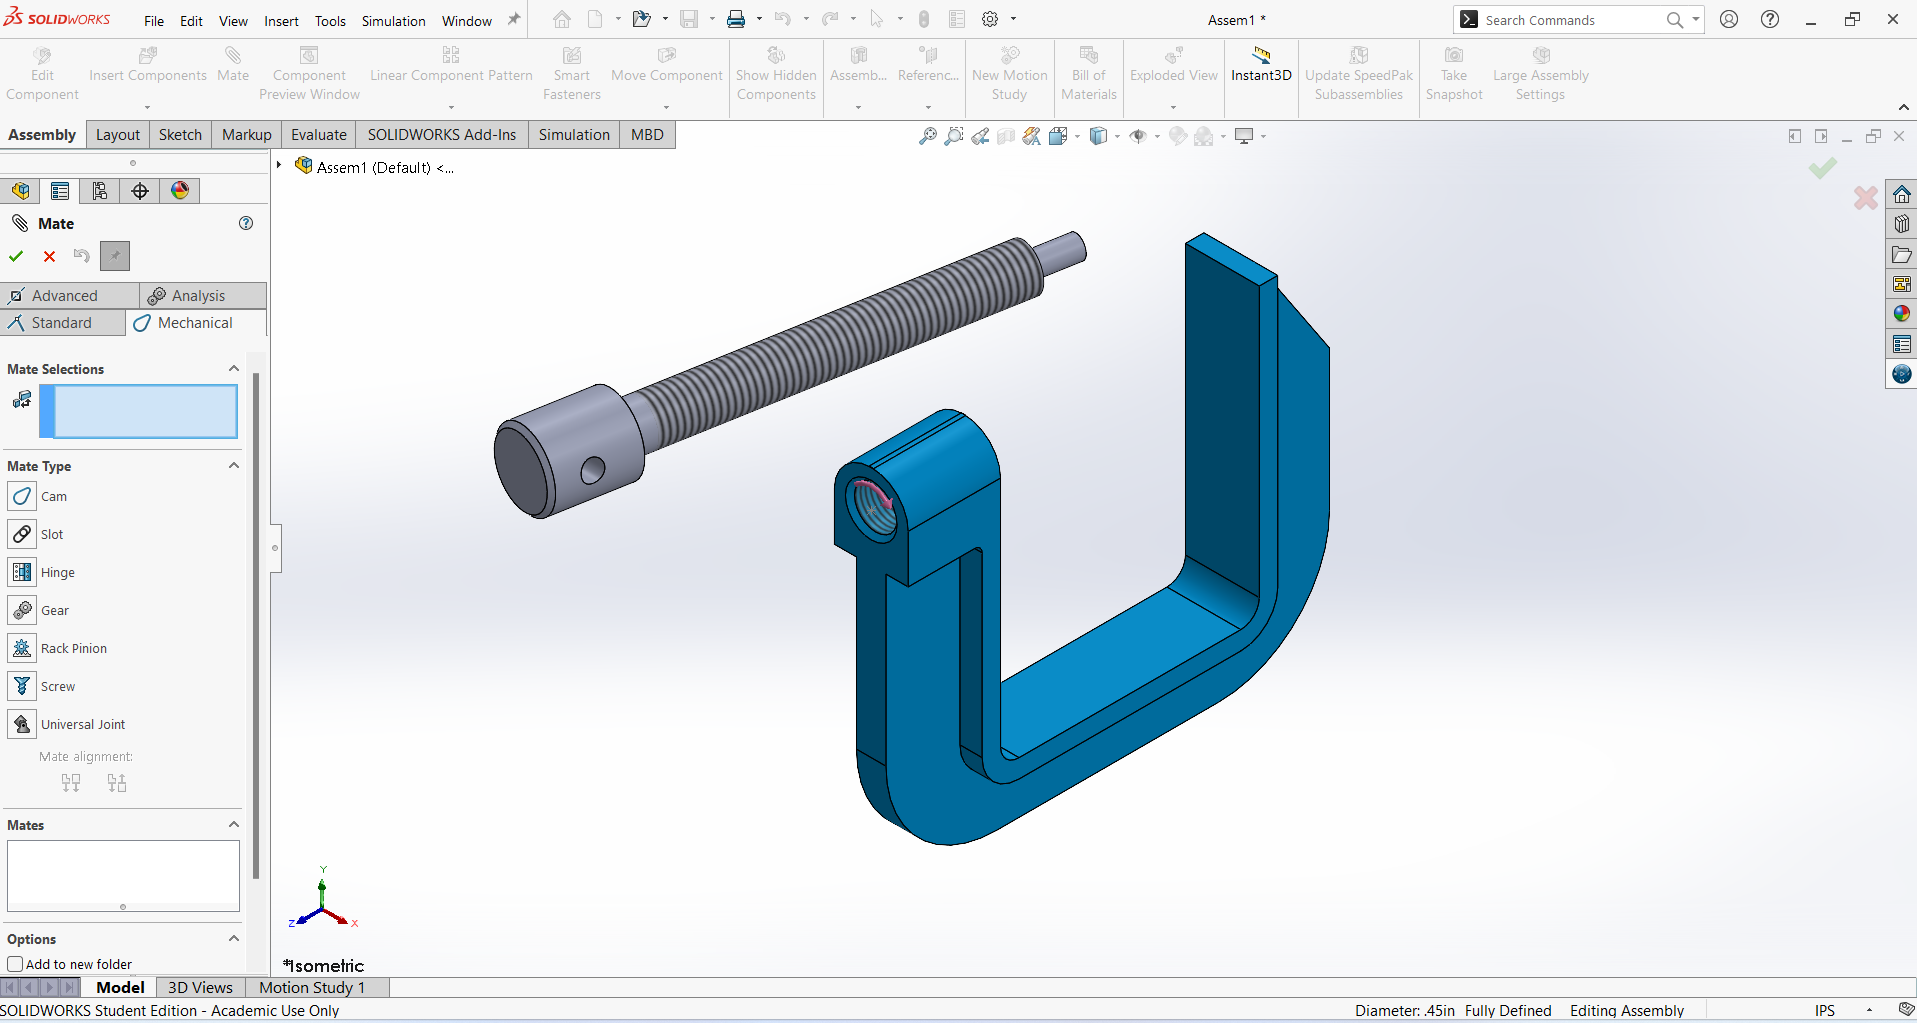Collapse the Options section
This screenshot has height=1023, width=1917.
tap(234, 939)
